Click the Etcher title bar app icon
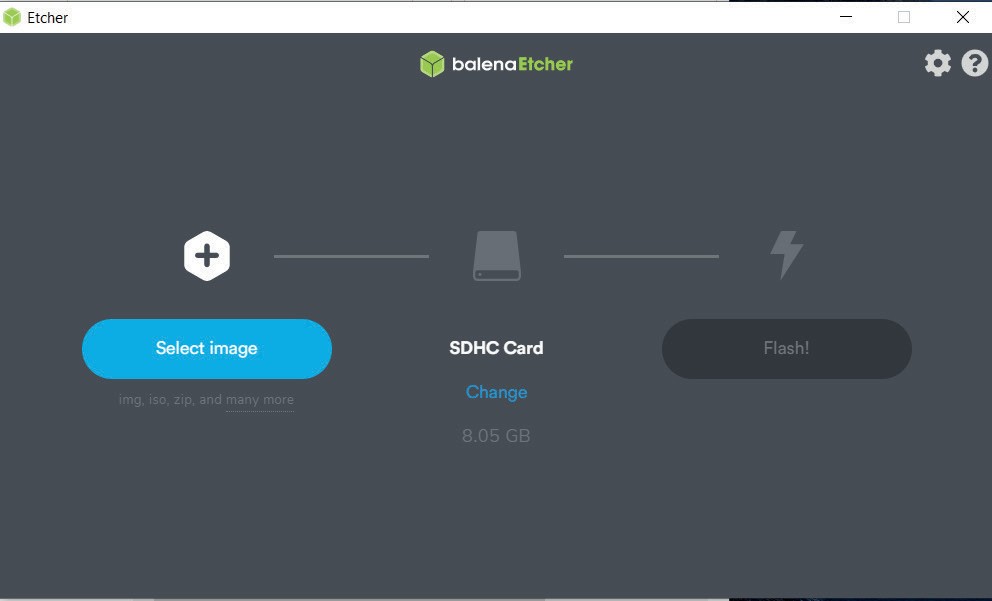Viewport: 992px width, 601px height. click(12, 17)
